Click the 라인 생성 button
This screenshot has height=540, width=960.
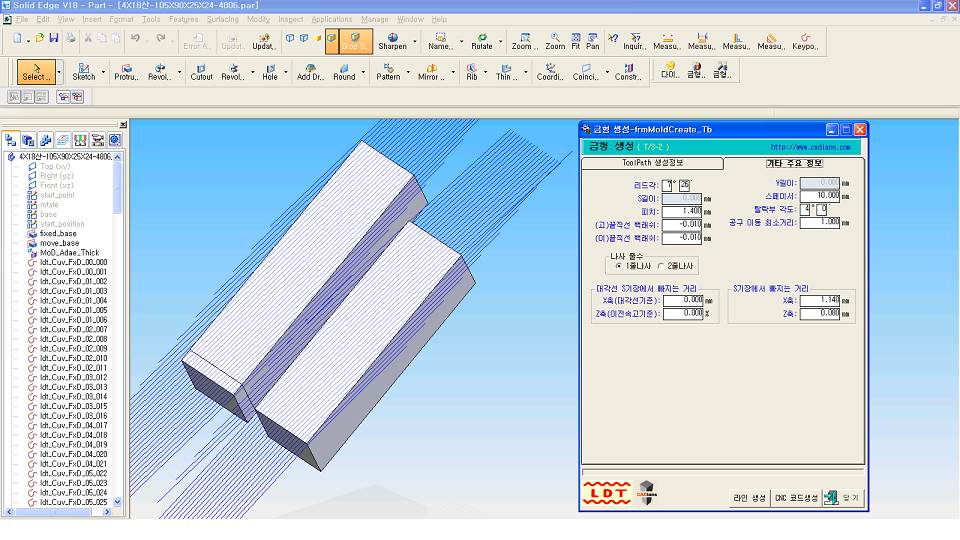point(749,498)
